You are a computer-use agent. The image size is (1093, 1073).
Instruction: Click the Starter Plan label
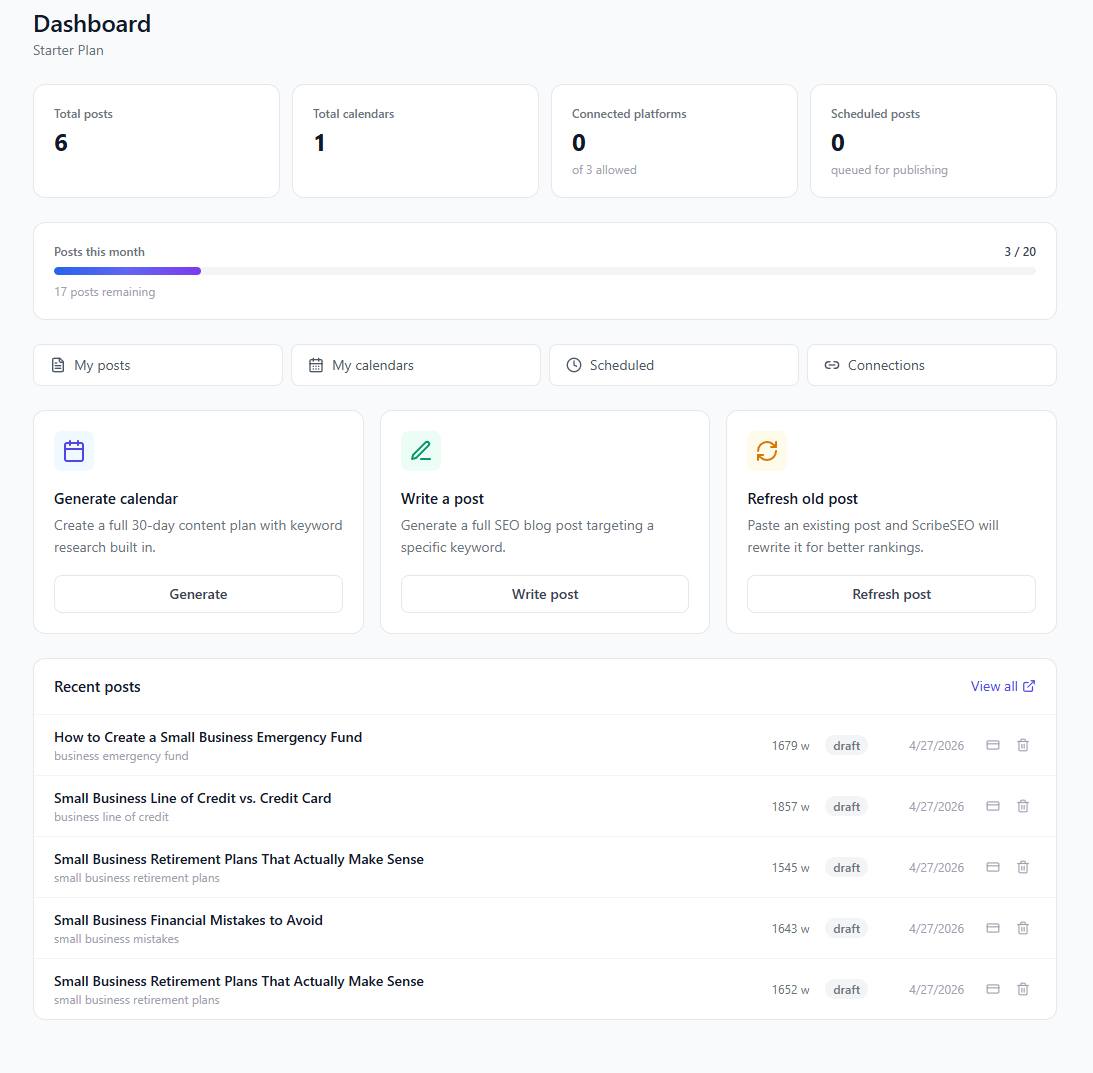[68, 50]
